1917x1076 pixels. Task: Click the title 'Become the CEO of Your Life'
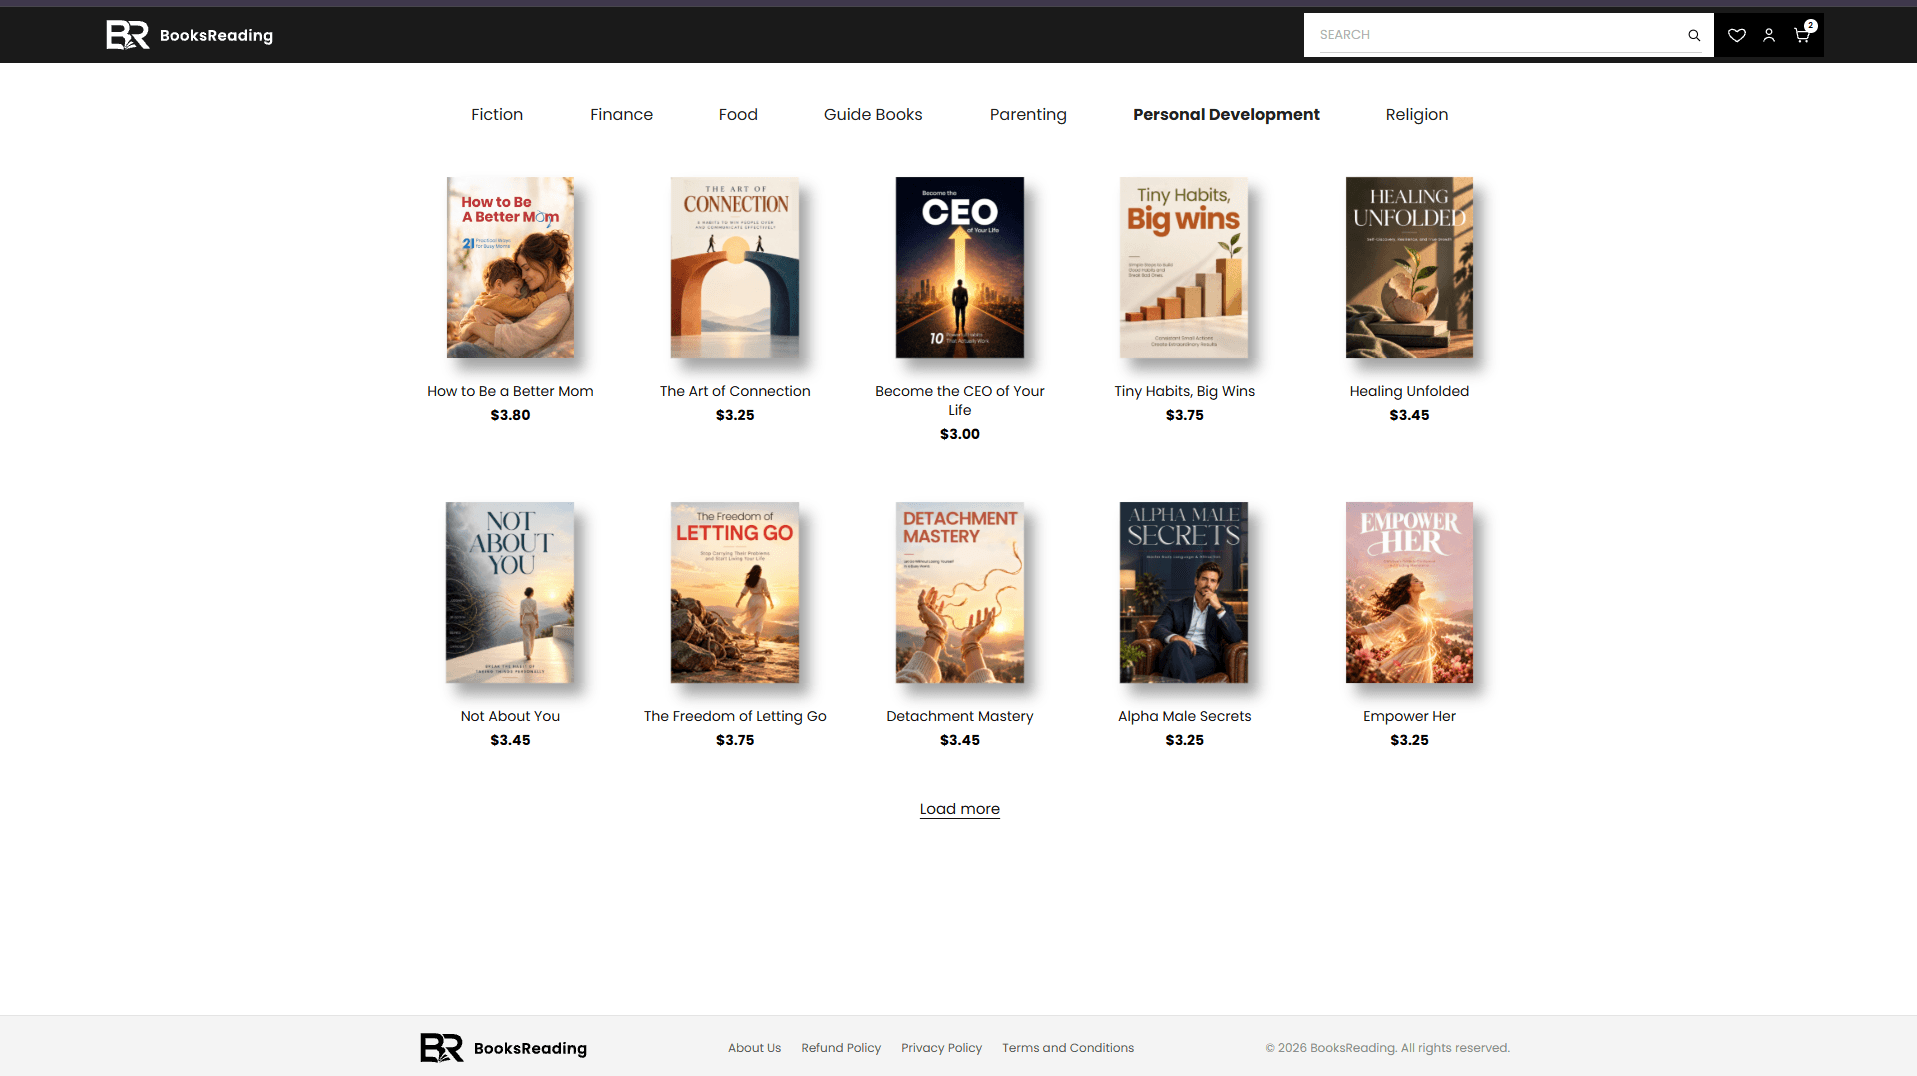[x=960, y=400]
